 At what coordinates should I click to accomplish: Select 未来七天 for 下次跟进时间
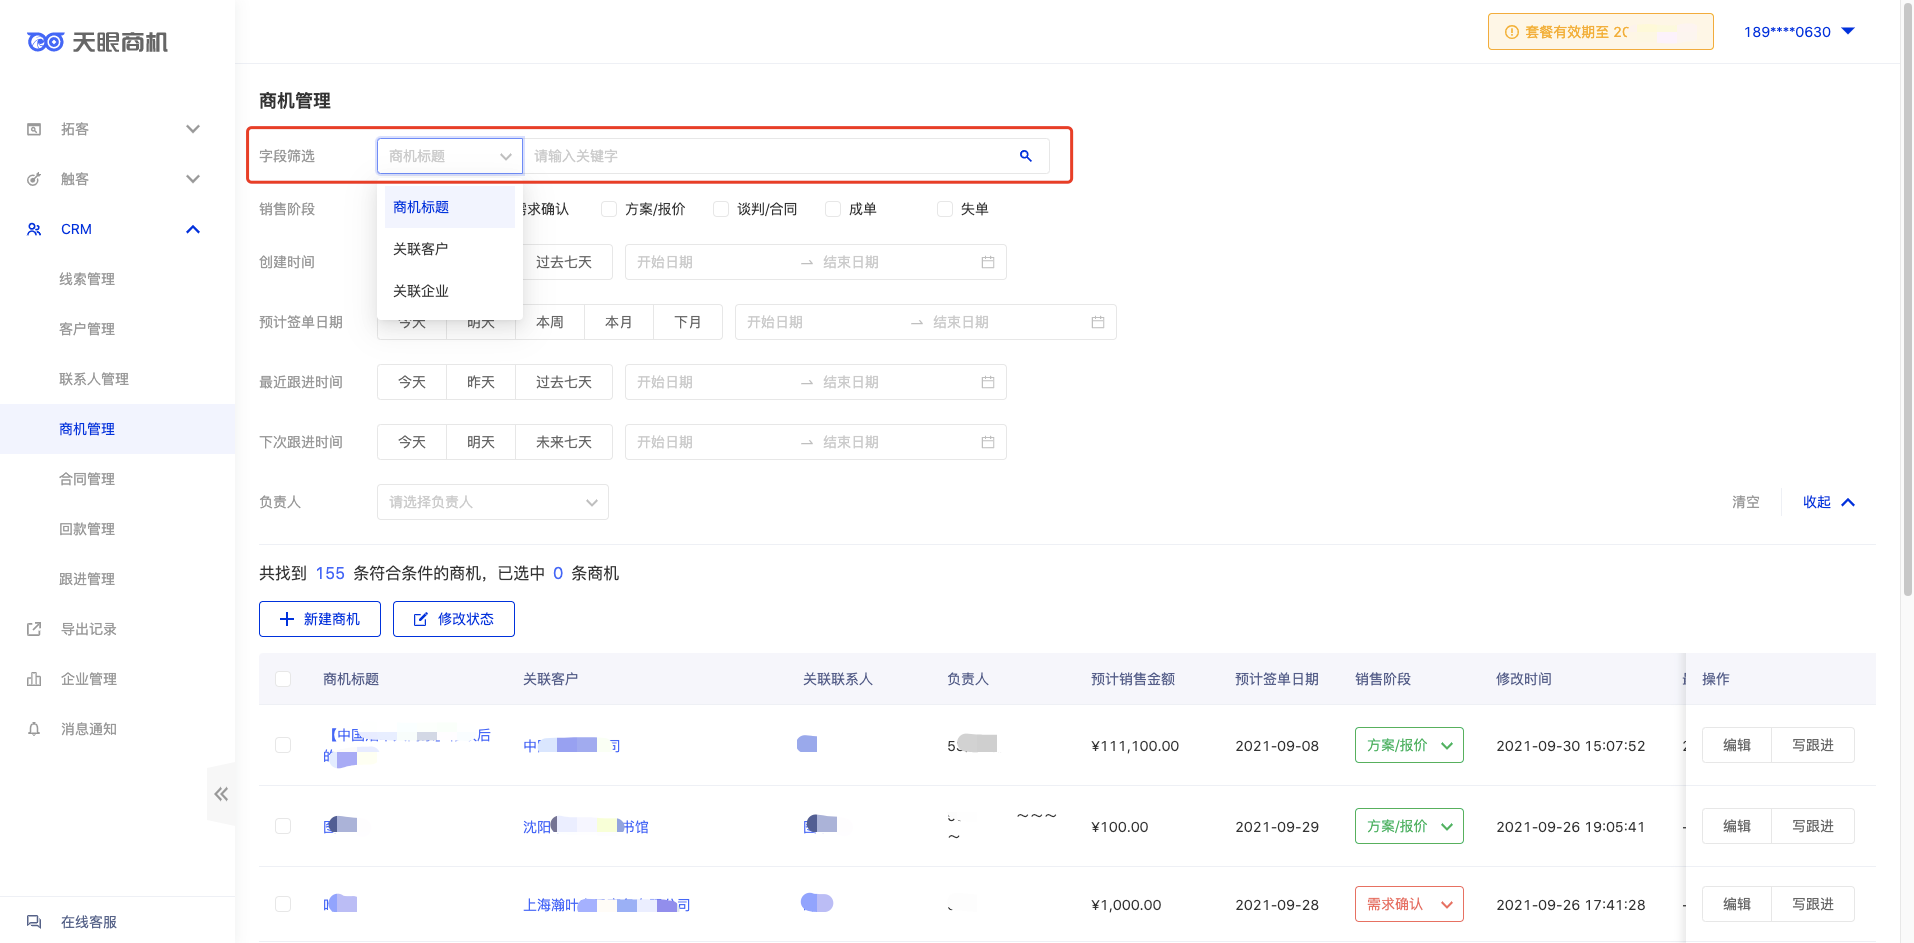tap(564, 442)
